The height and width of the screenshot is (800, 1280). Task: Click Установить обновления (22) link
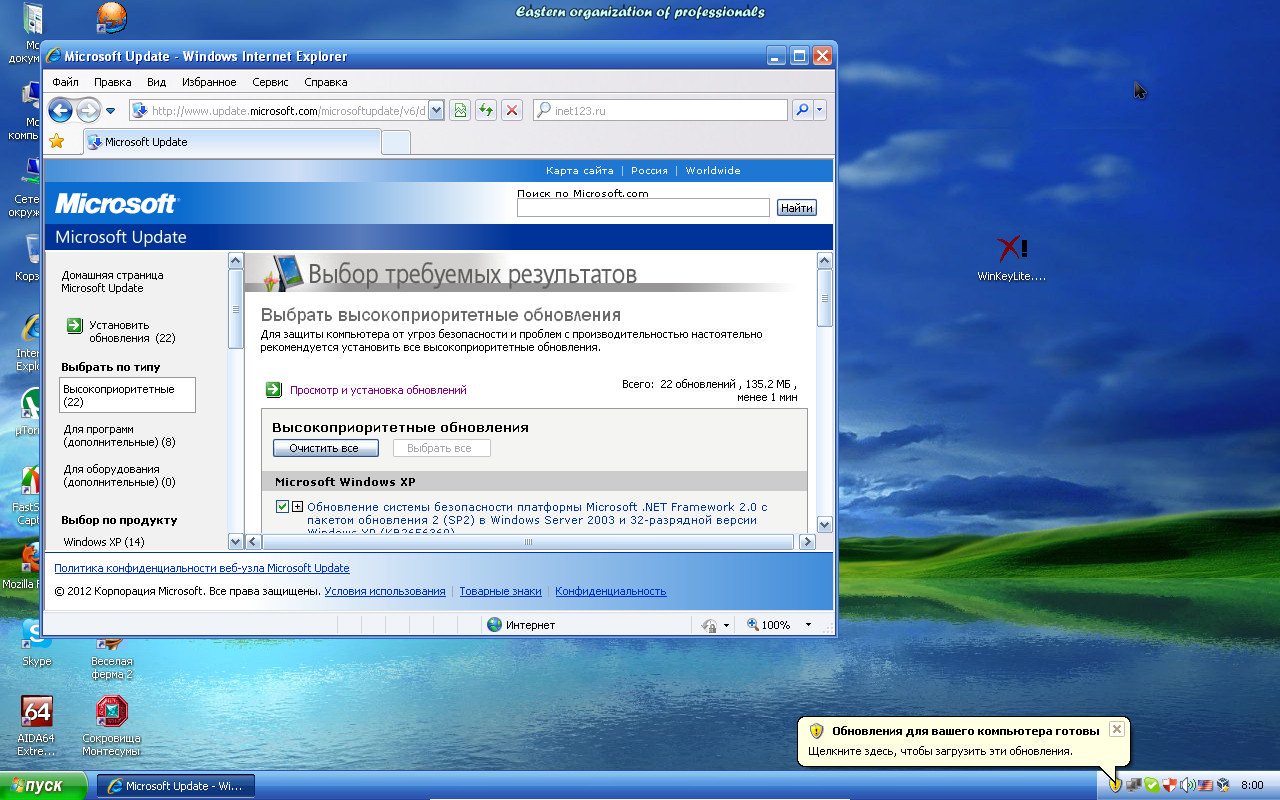(132, 331)
